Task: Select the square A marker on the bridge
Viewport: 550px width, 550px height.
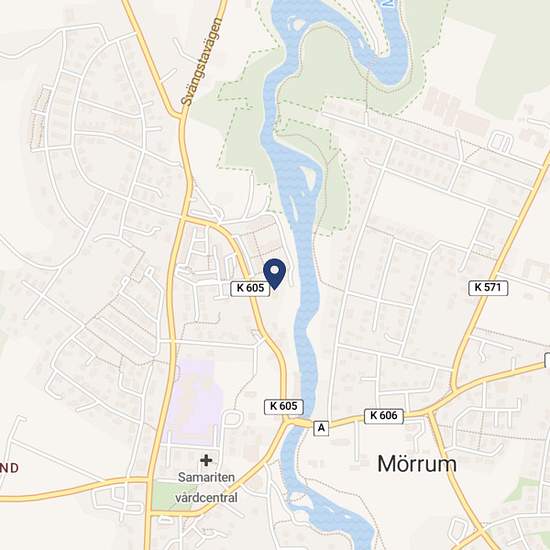Action: 321,428
